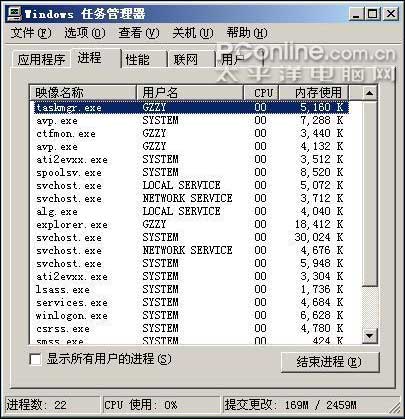Image resolution: width=405 pixels, height=419 pixels.
Task: Toggle 显示所有用户的进程 checkbox
Action: tap(35, 360)
